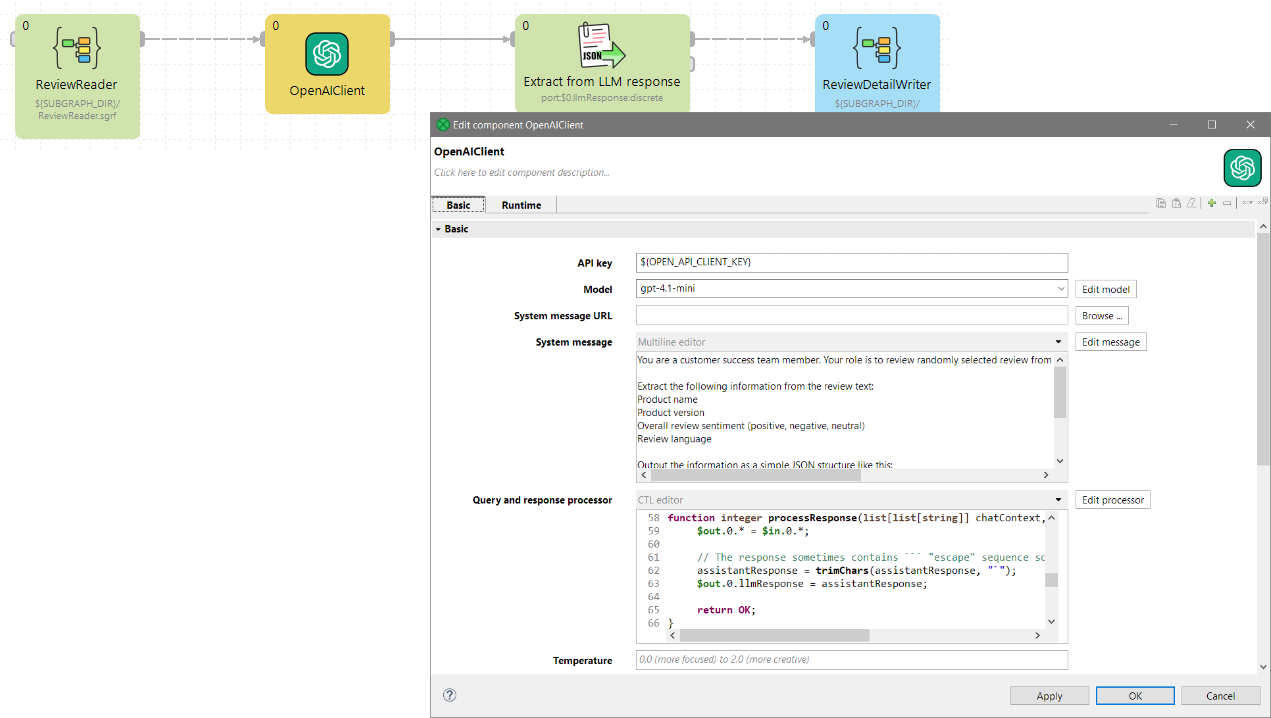Click the OpenAI logo in the OpenAIClient node
The image size is (1271, 718).
(x=327, y=54)
